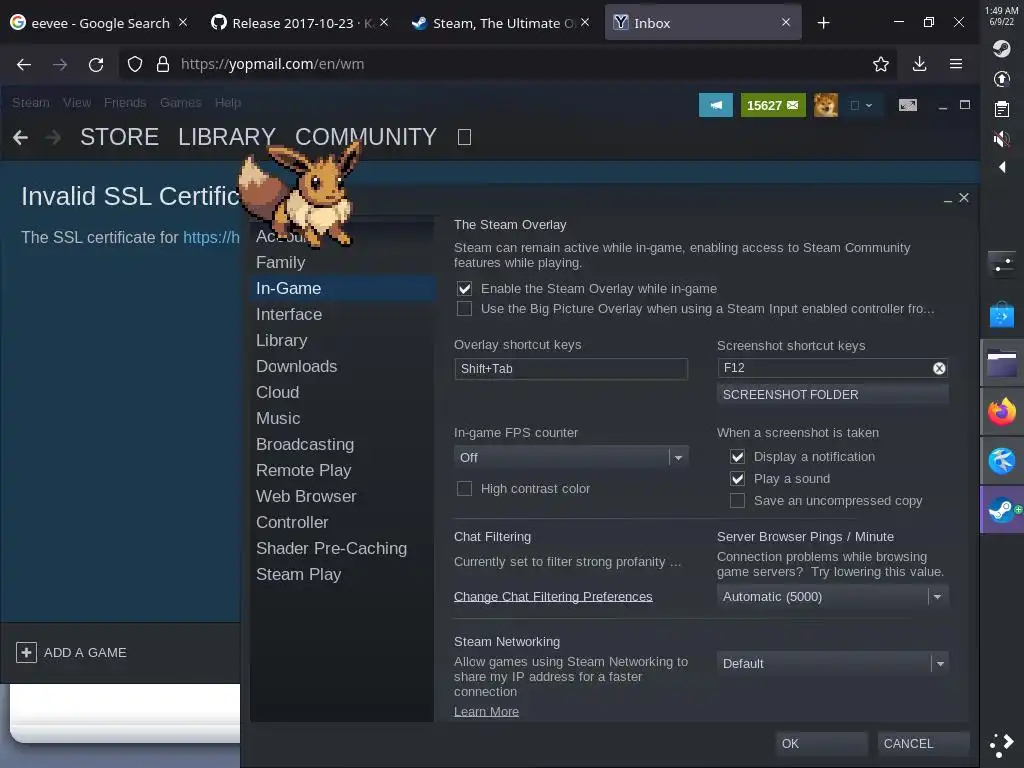Toggle Enable the Steam Overlay while in-game
Screen dimensions: 1024x768
point(464,289)
